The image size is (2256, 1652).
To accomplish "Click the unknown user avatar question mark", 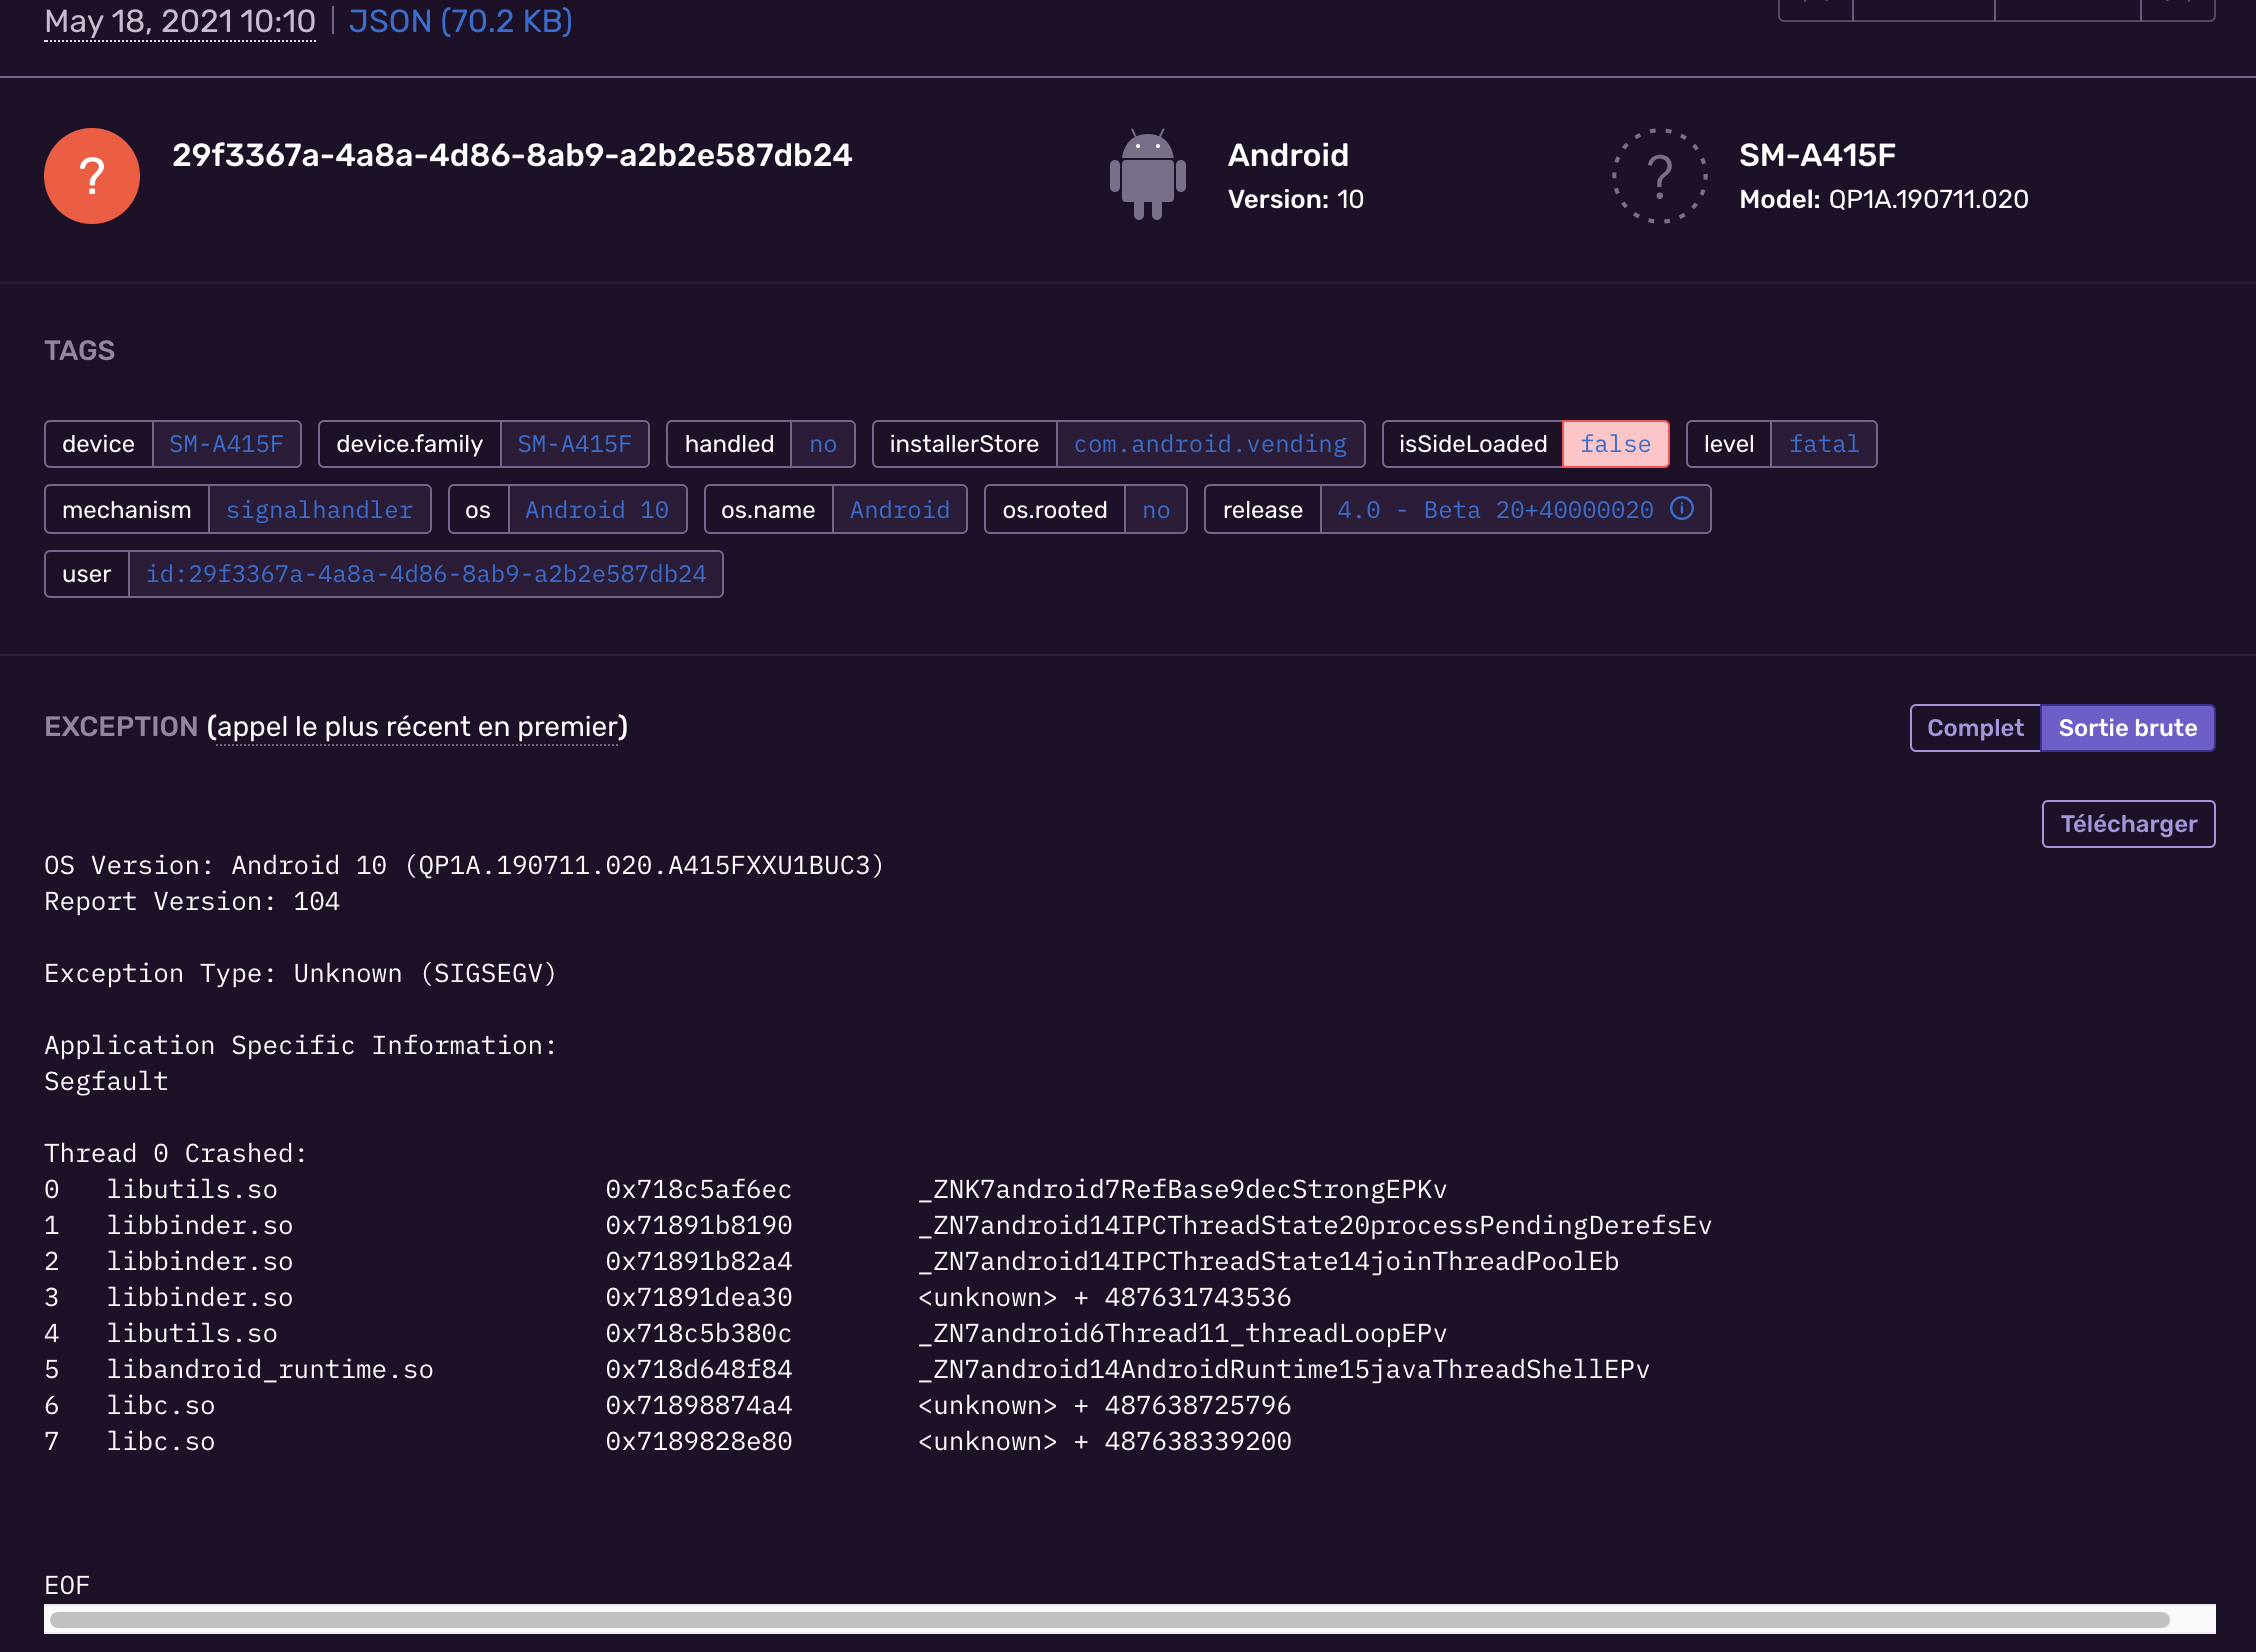I will pos(91,175).
